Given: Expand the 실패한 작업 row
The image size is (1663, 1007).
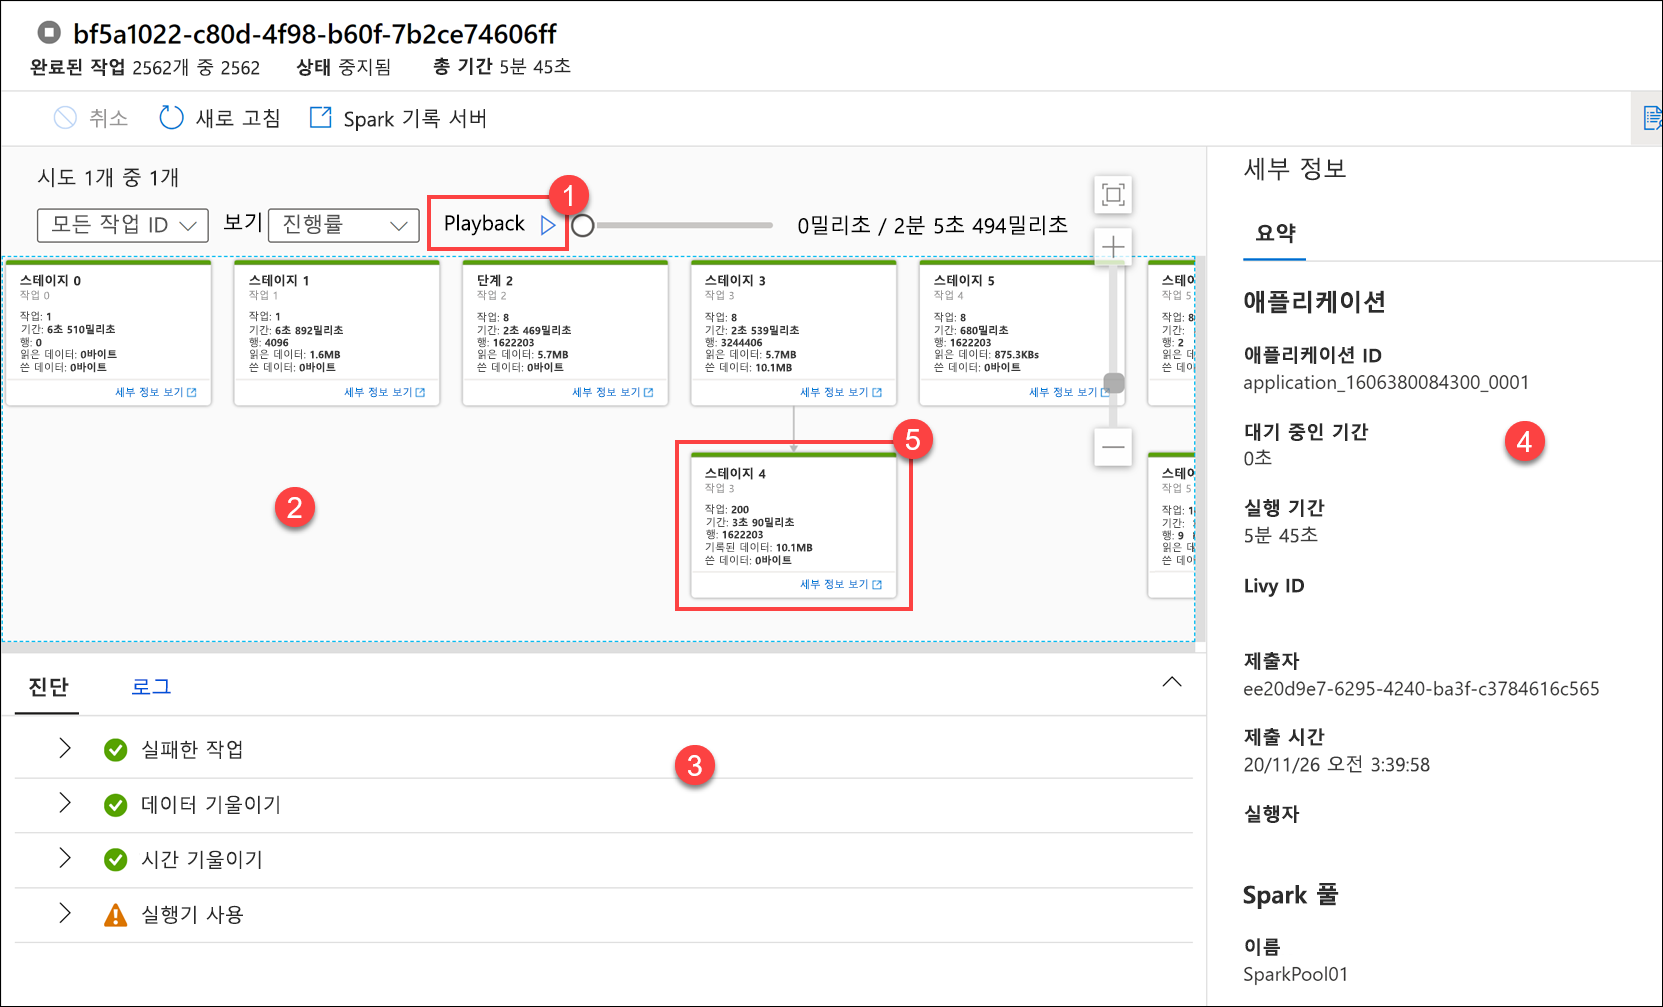Looking at the screenshot, I should (65, 748).
